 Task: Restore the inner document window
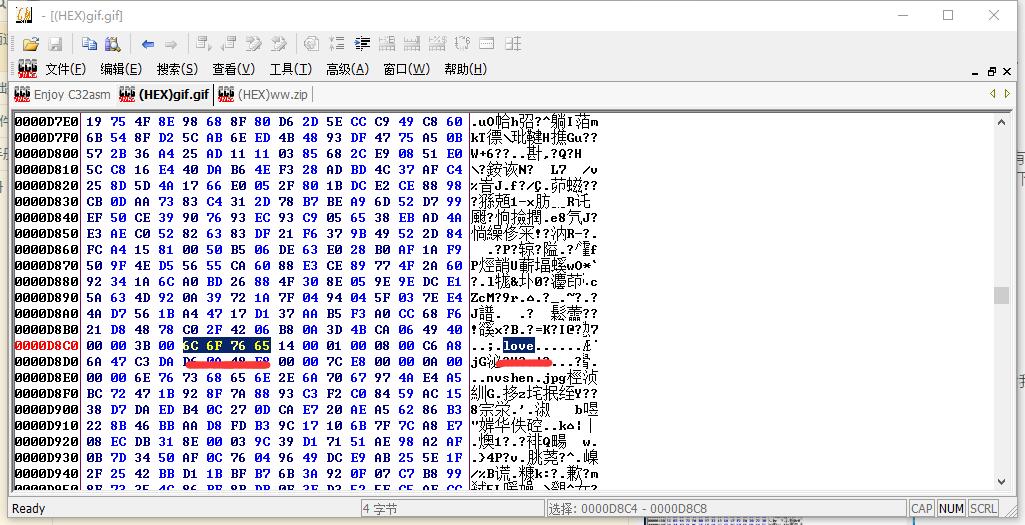coord(992,71)
